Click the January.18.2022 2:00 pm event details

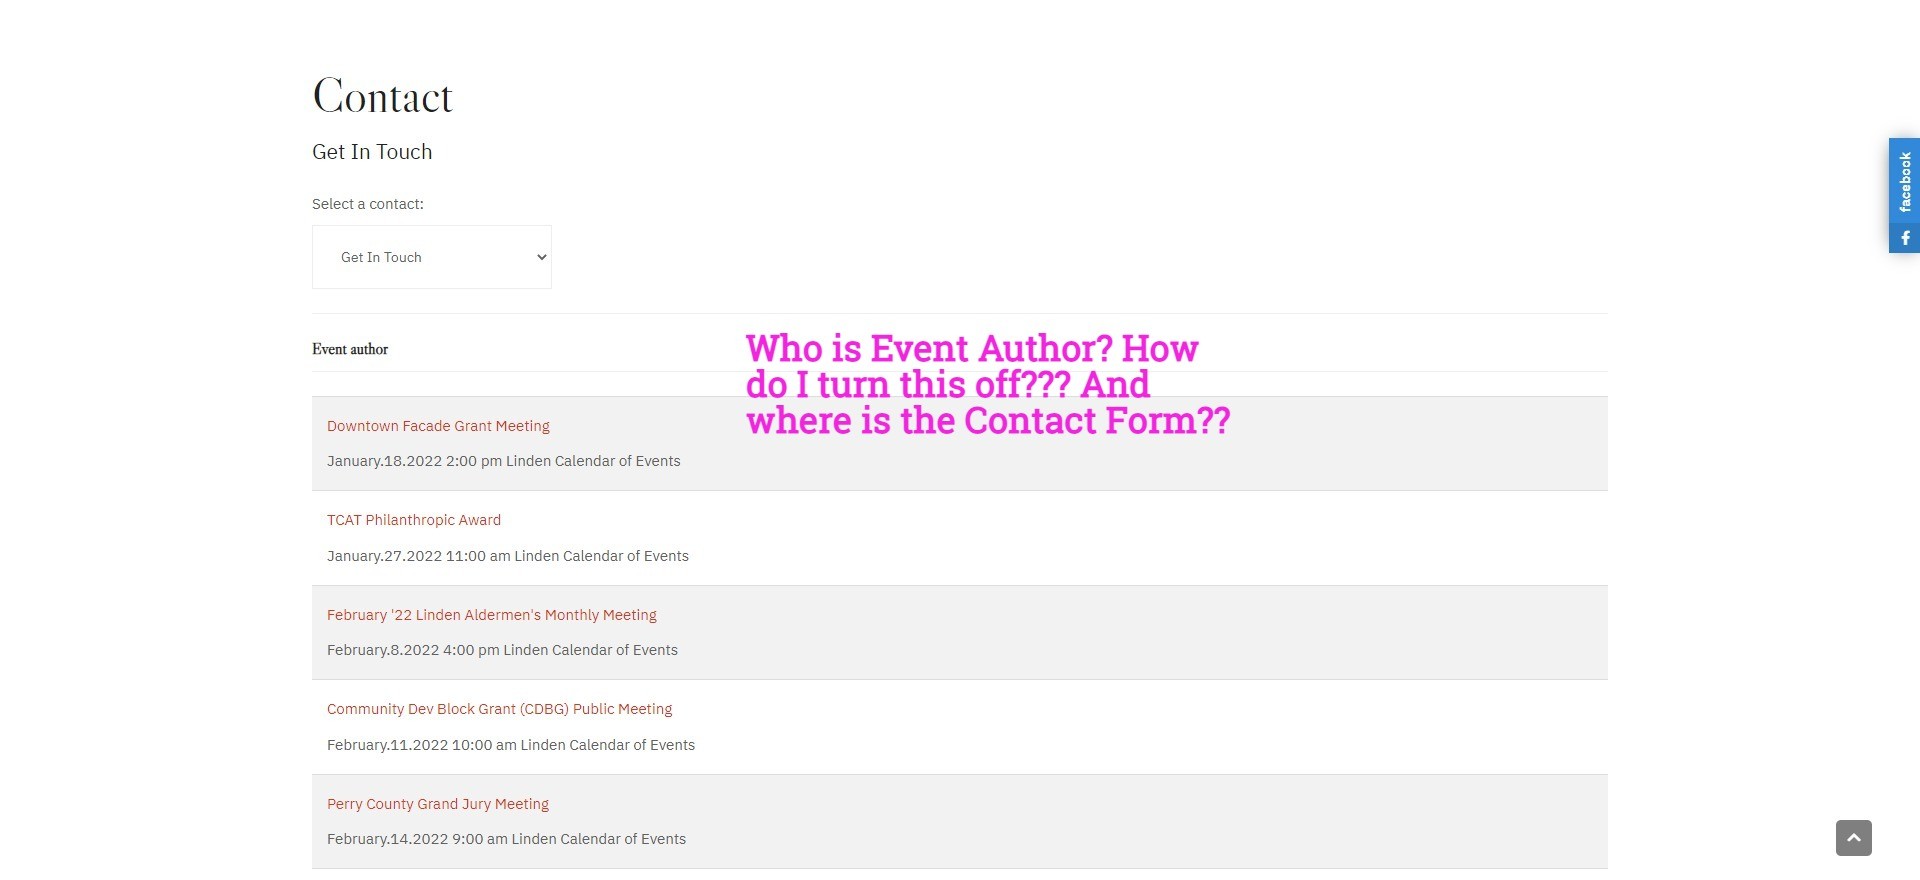click(x=503, y=461)
